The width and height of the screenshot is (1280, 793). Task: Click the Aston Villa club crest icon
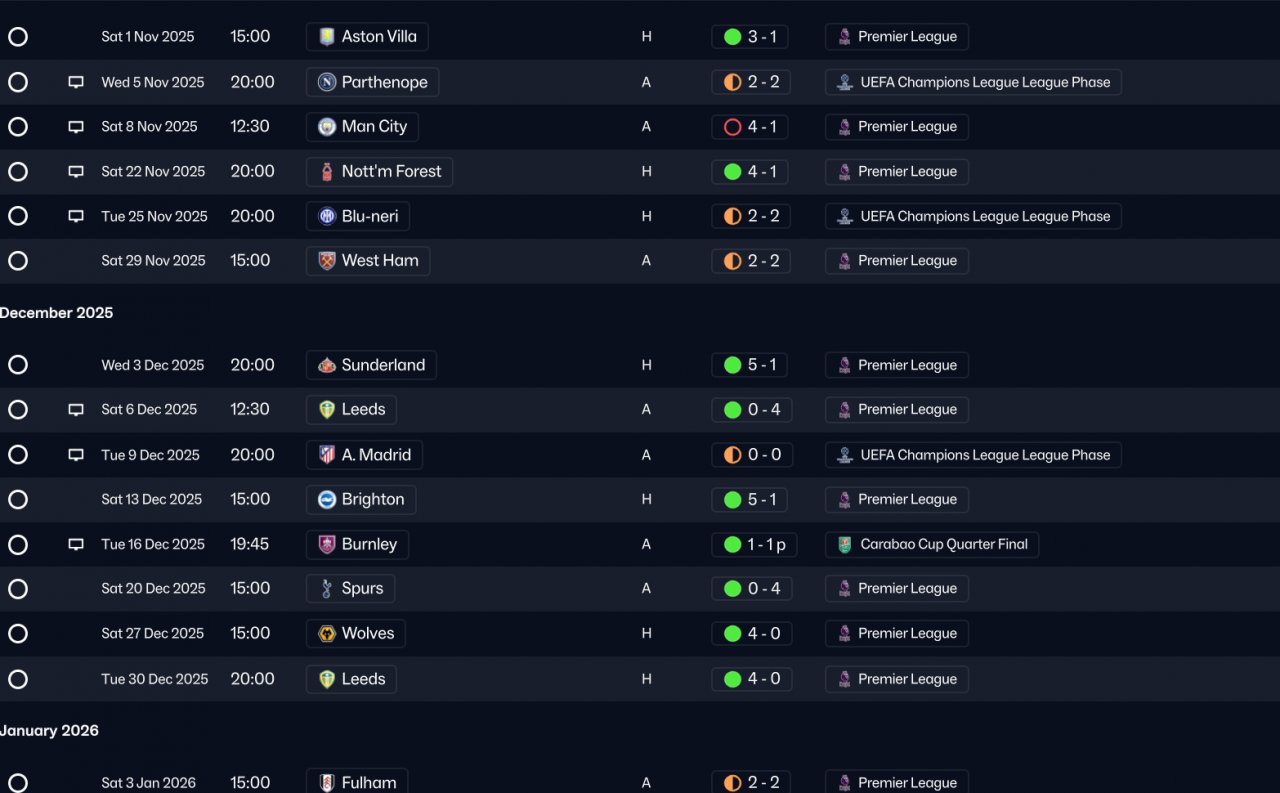[327, 37]
